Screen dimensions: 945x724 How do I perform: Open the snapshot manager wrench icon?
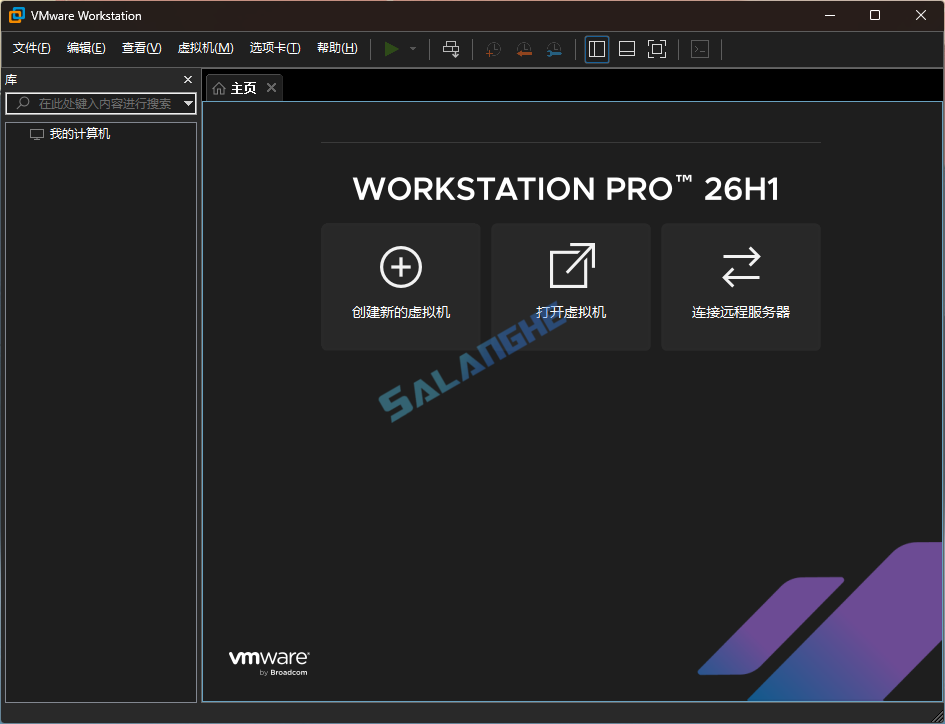tap(554, 49)
